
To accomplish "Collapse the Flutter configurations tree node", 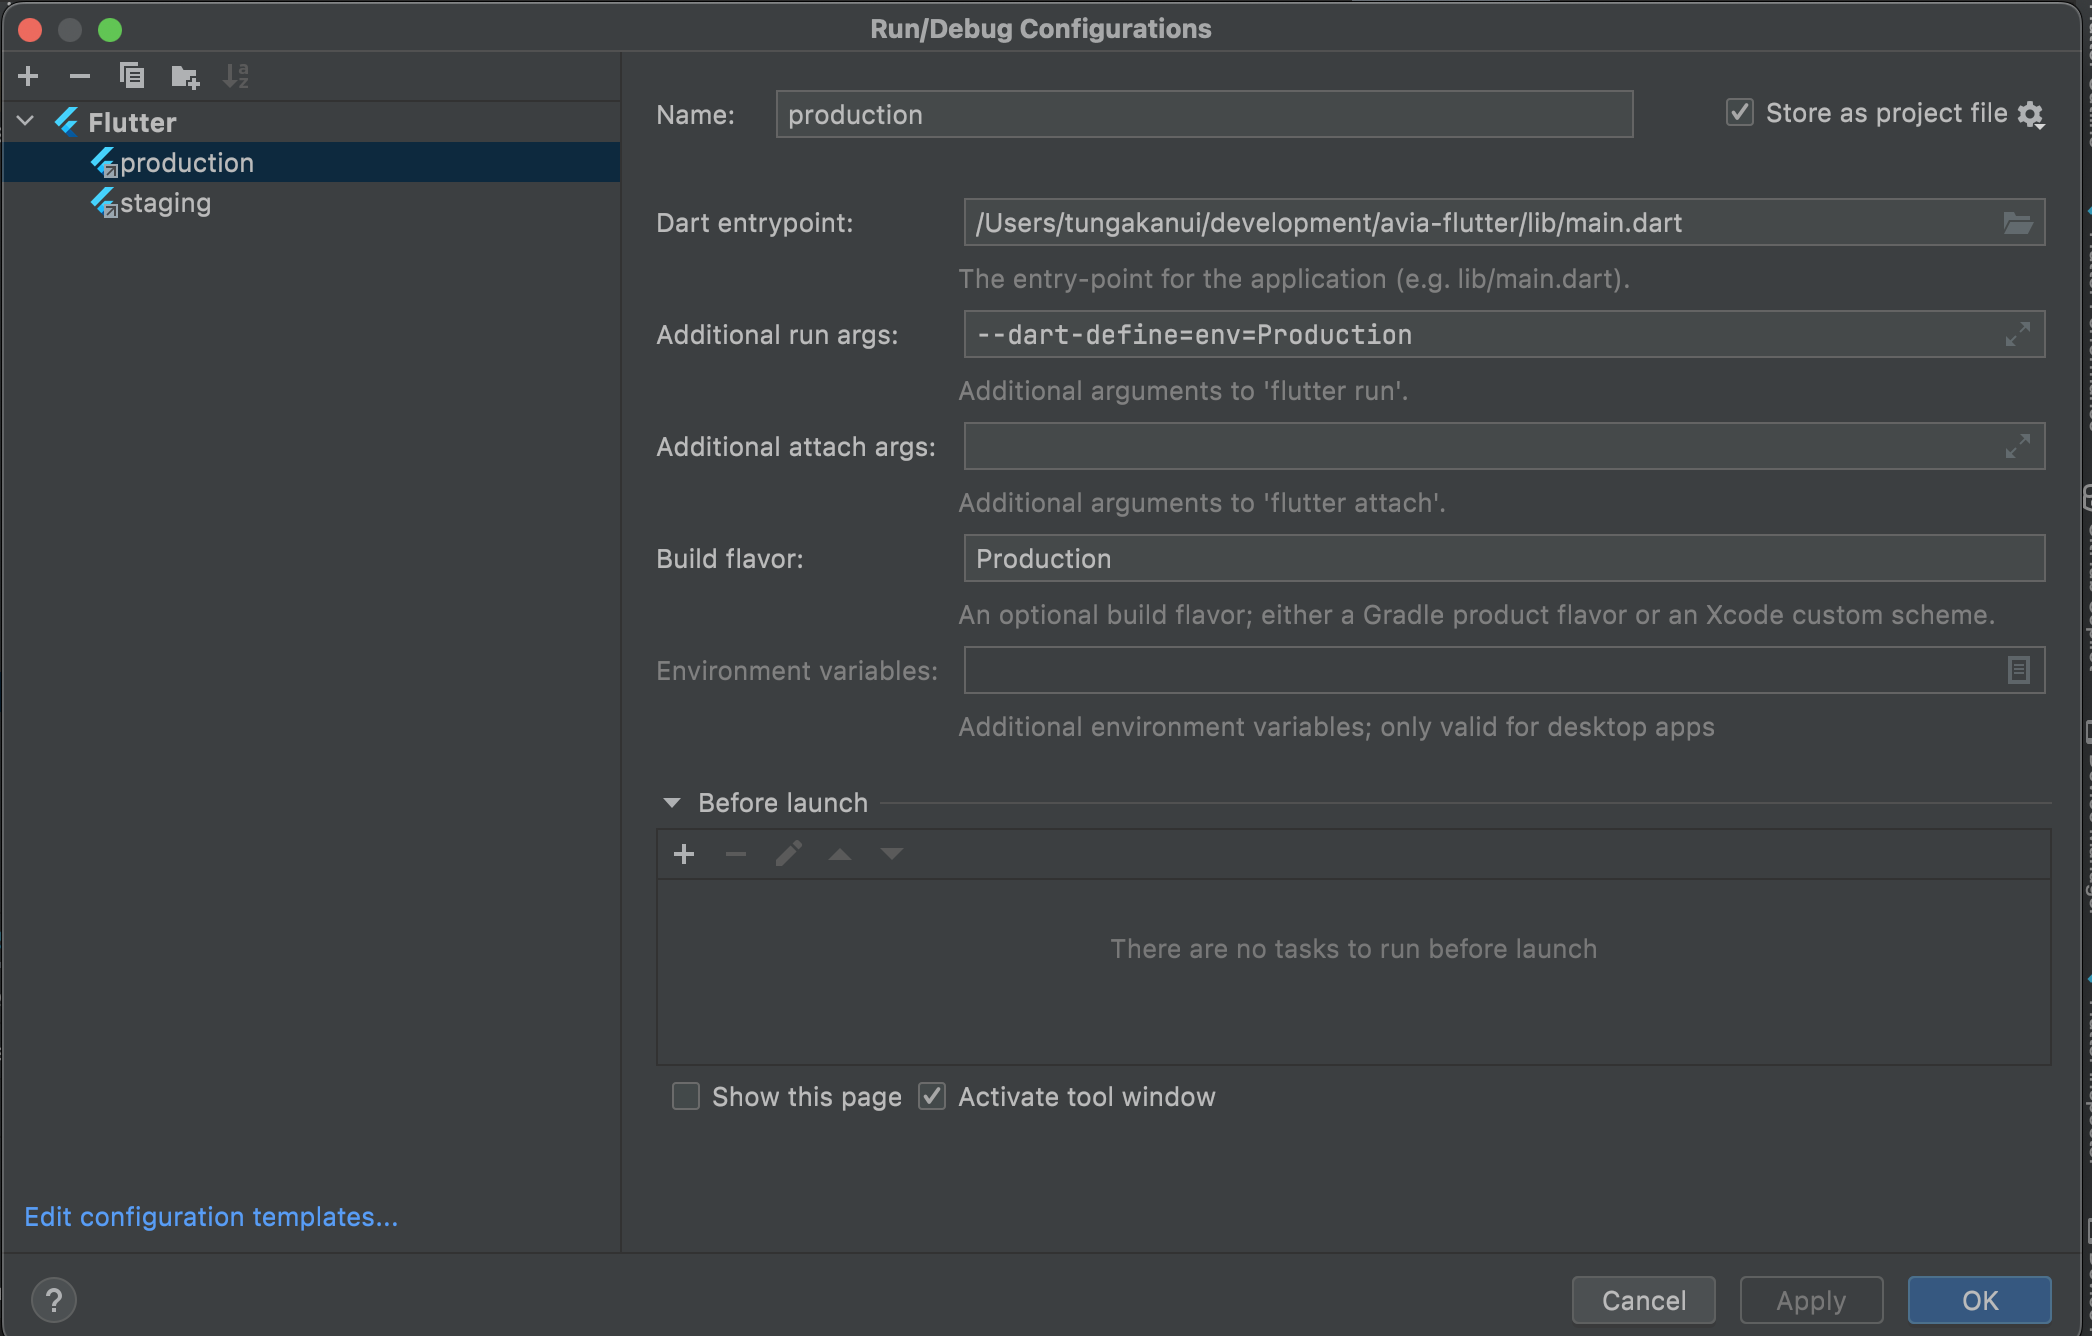I will pos(26,122).
